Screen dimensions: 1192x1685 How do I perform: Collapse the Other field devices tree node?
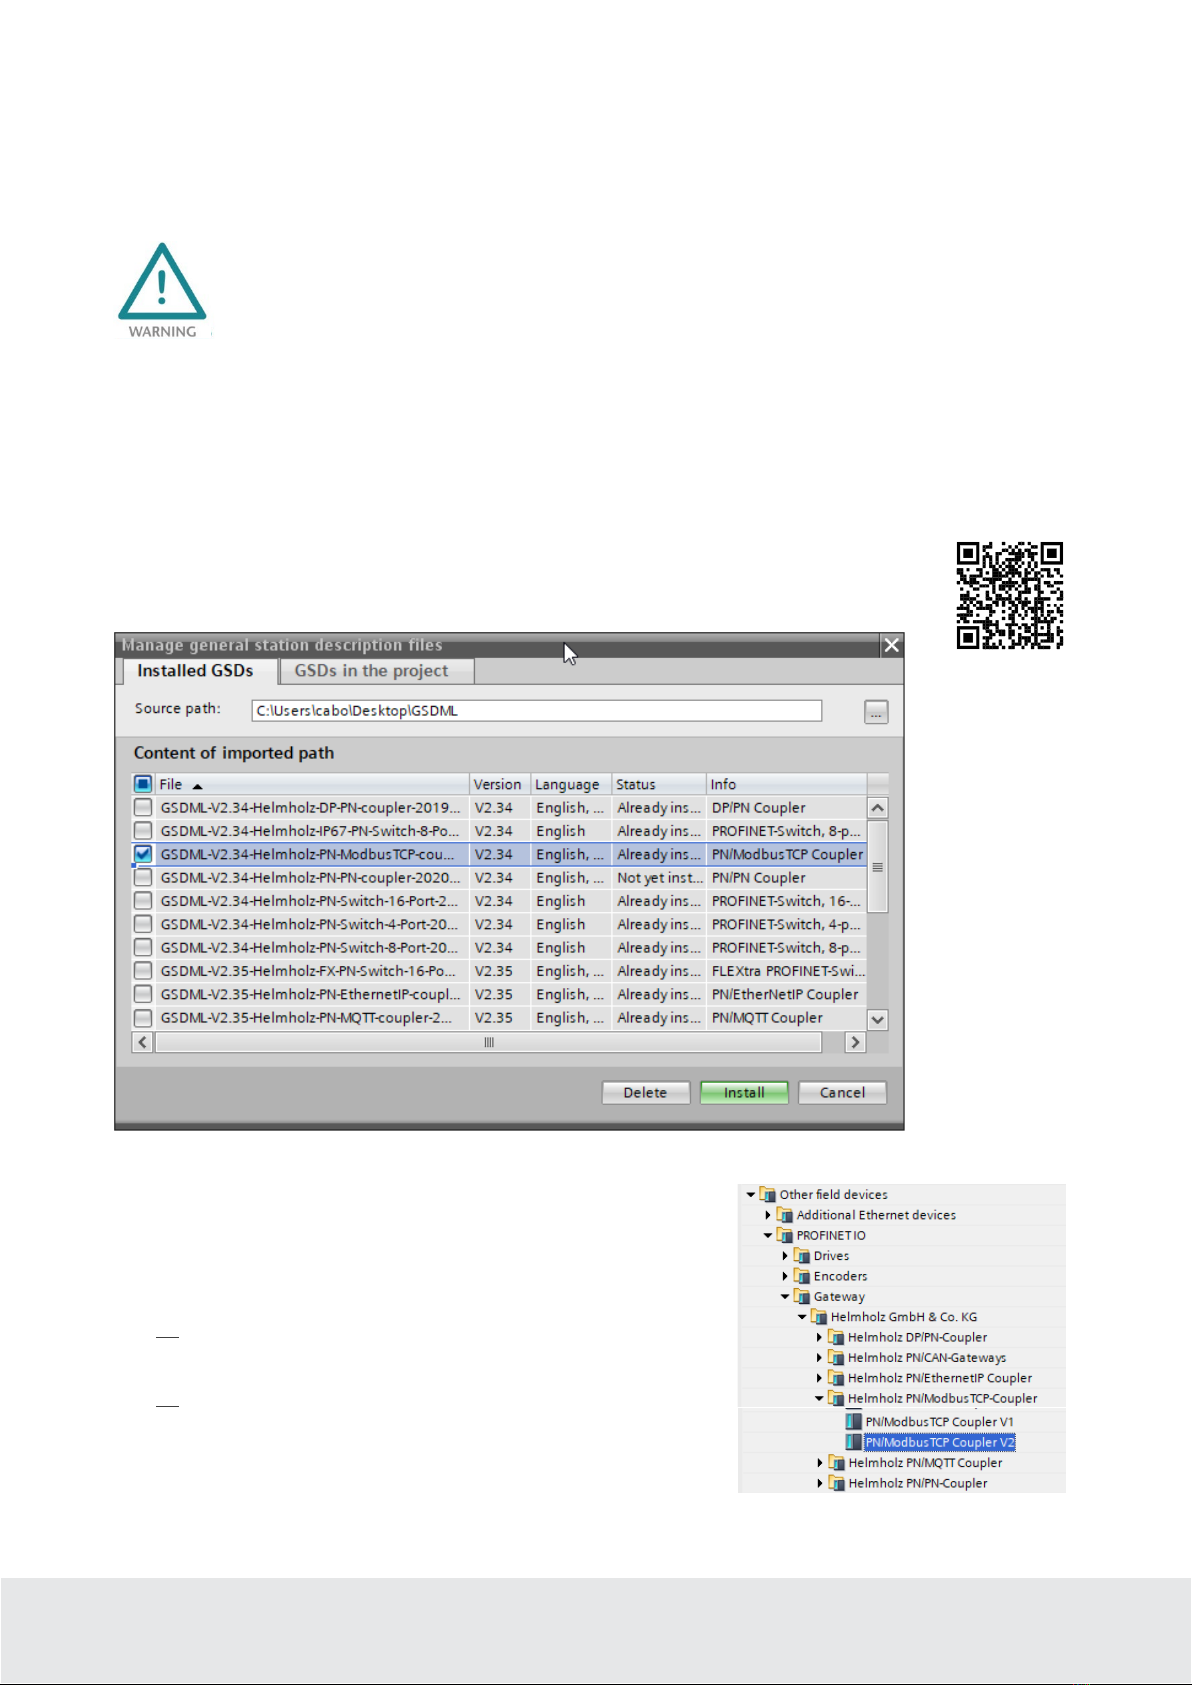[751, 1195]
